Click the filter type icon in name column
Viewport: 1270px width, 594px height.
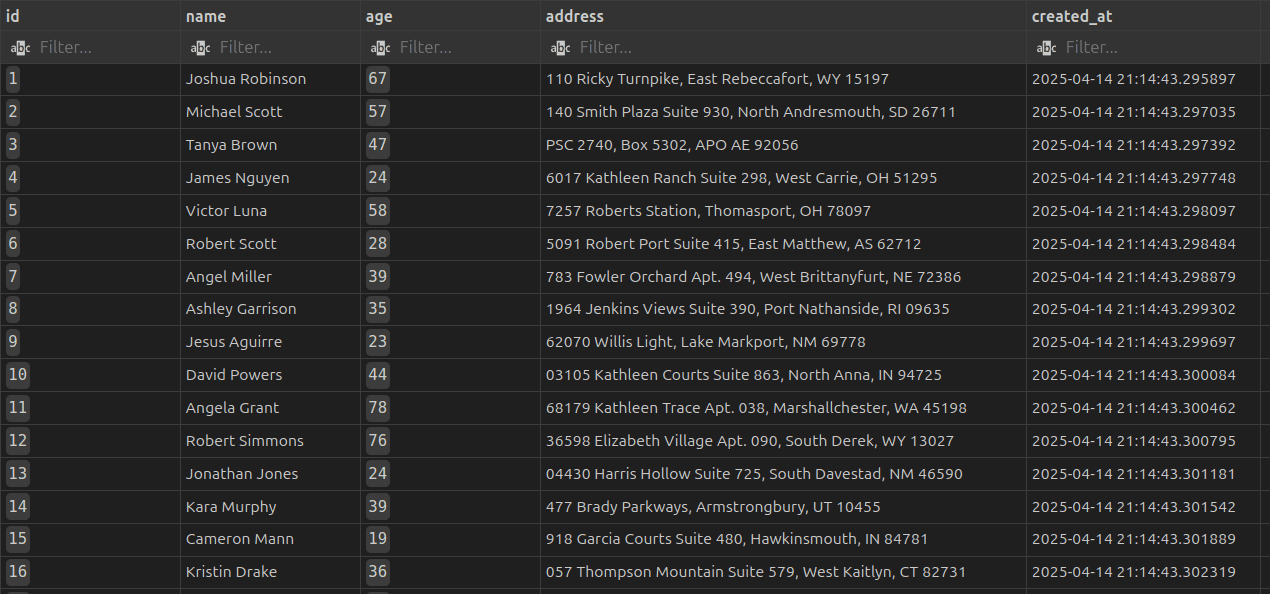[200, 48]
